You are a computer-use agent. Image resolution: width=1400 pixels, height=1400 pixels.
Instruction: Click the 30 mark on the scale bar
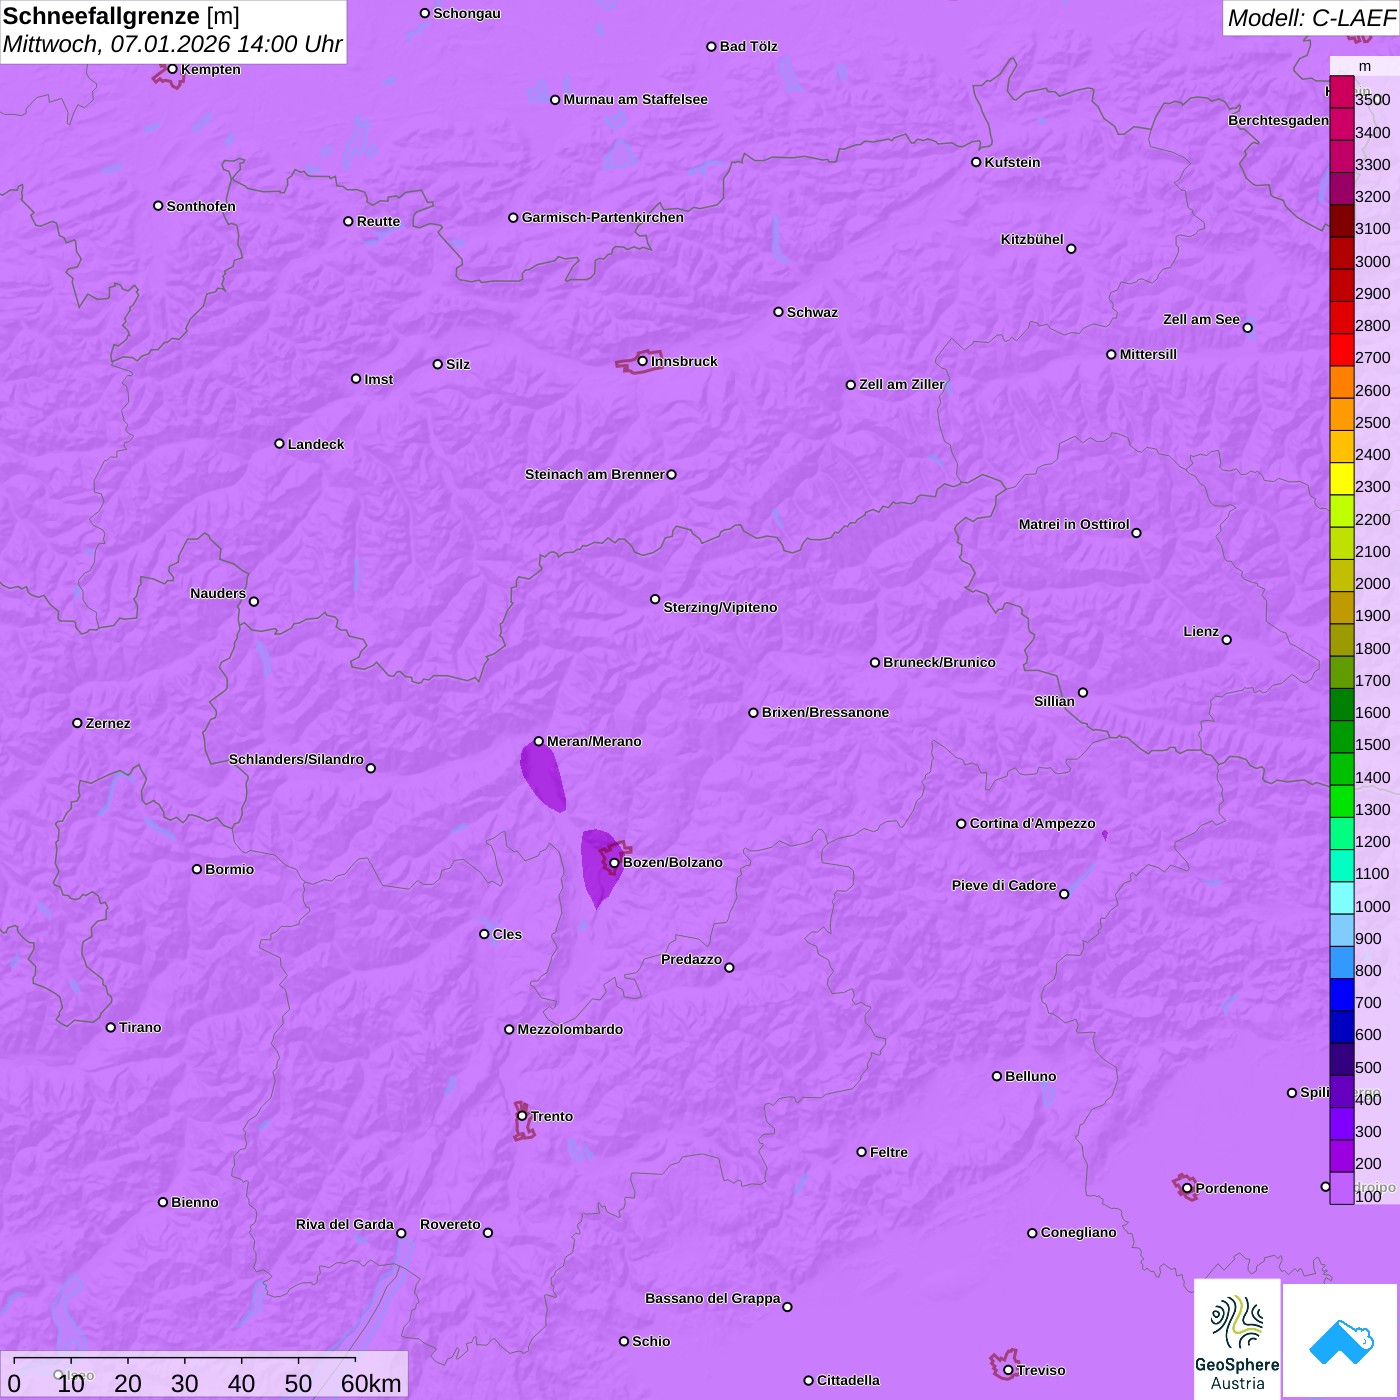(184, 1383)
